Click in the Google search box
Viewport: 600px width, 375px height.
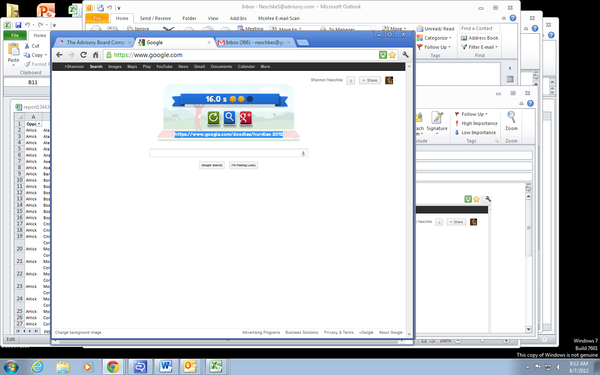[228, 153]
